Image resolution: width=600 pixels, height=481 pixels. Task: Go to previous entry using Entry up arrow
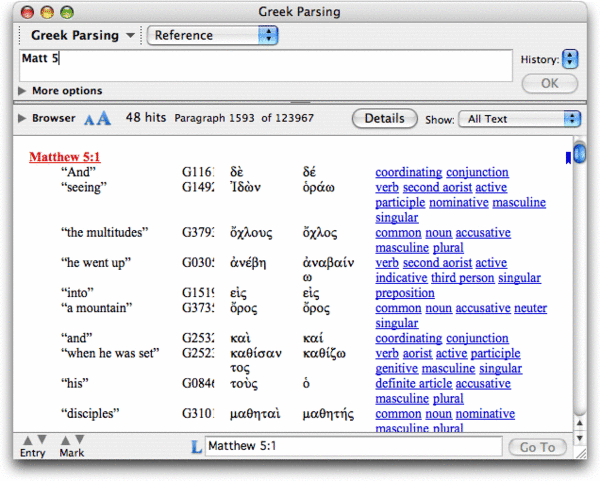[27, 439]
